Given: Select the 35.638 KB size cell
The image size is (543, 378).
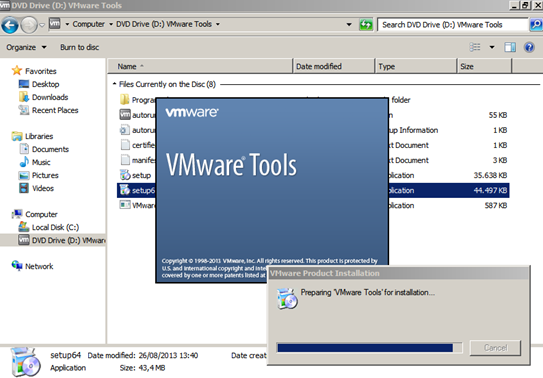Looking at the screenshot, I should (490, 175).
